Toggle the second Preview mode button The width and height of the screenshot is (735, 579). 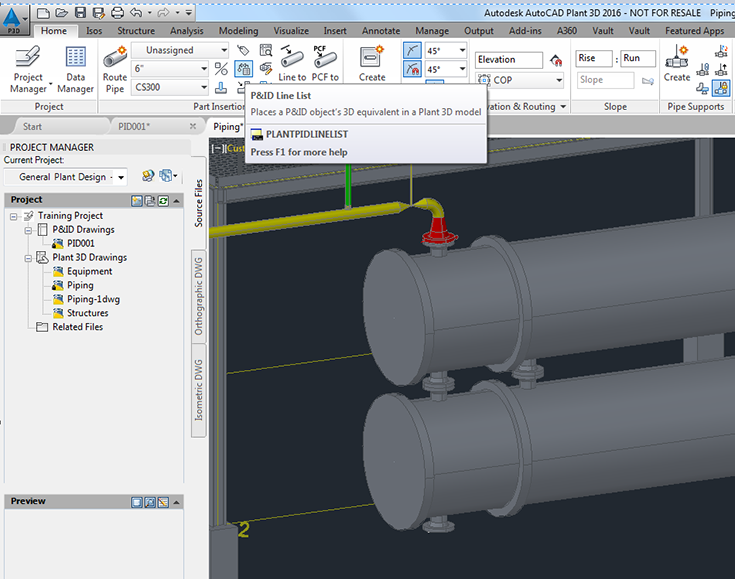coord(150,503)
